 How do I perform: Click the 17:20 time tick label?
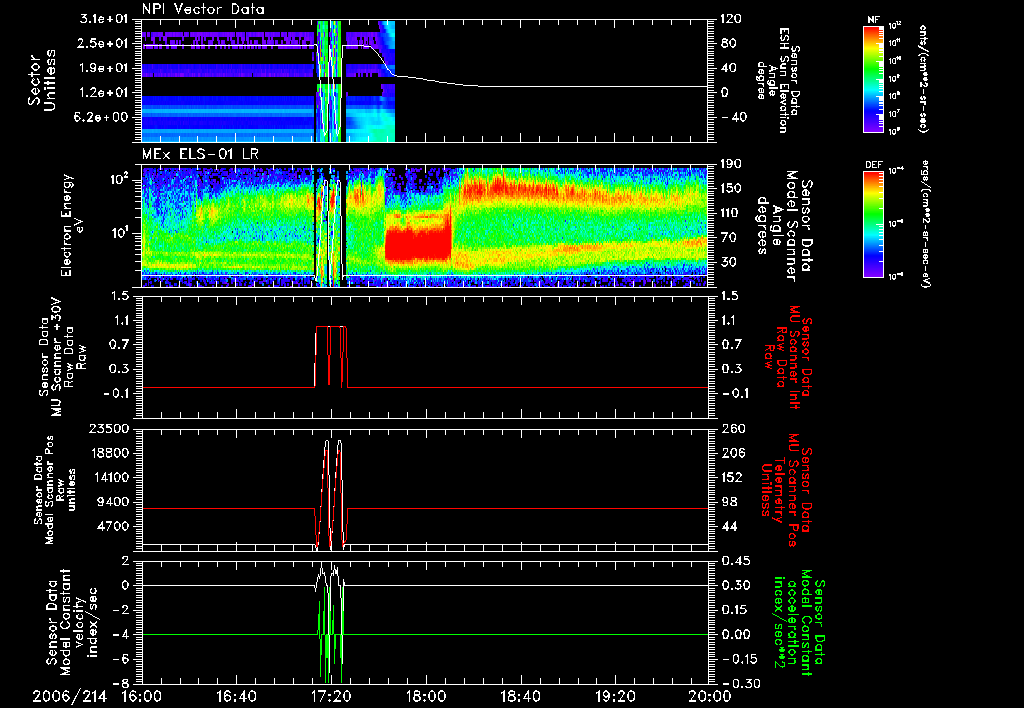[331, 697]
